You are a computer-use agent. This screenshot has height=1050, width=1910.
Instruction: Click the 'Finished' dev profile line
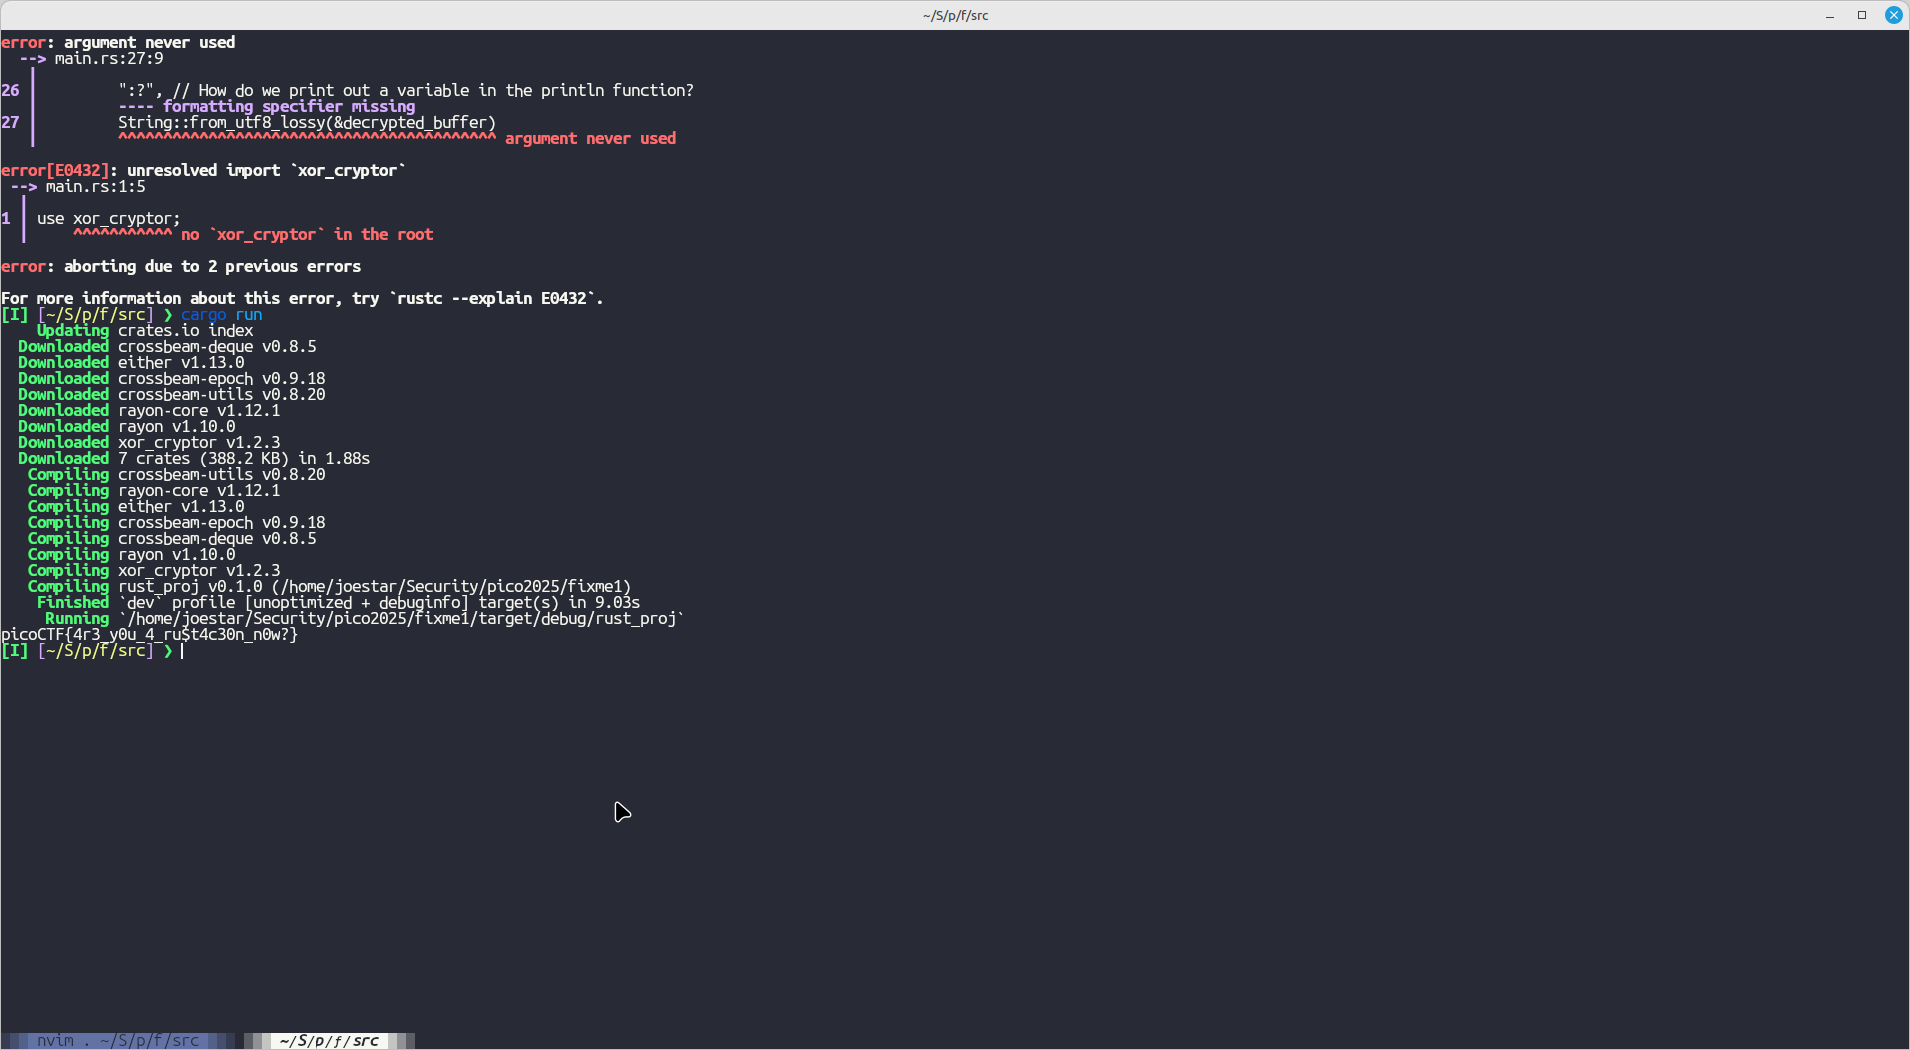tap(380, 603)
